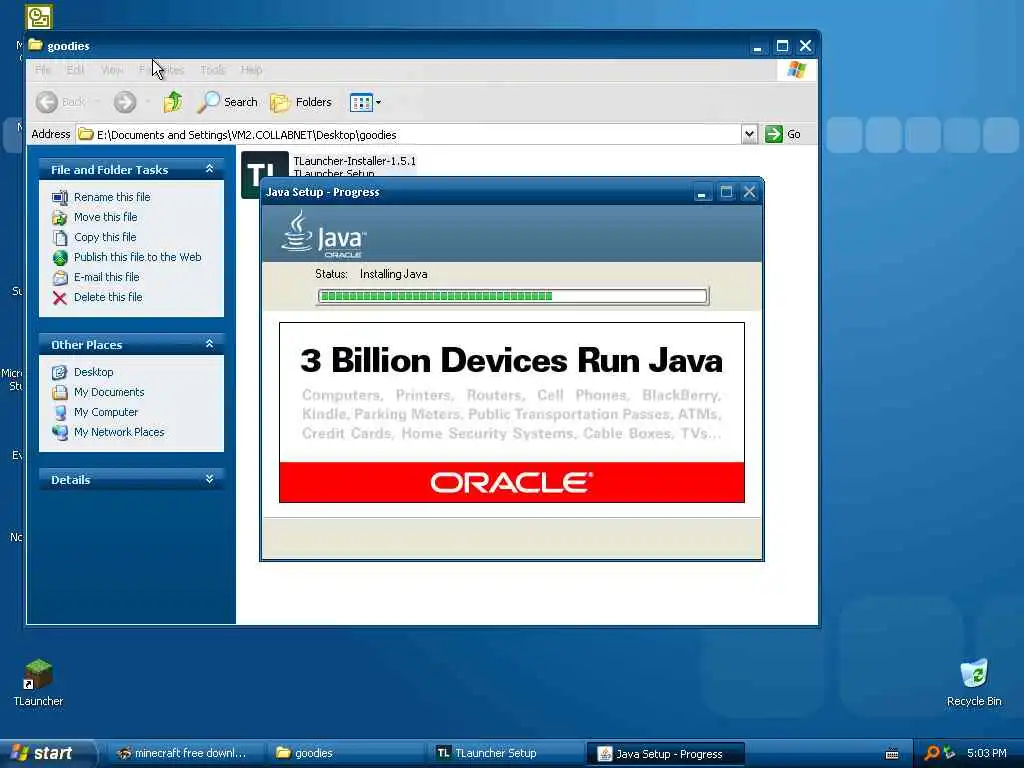This screenshot has height=768, width=1024.
Task: Click the 3 Billion Devices Run Java heading
Action: click(x=511, y=360)
